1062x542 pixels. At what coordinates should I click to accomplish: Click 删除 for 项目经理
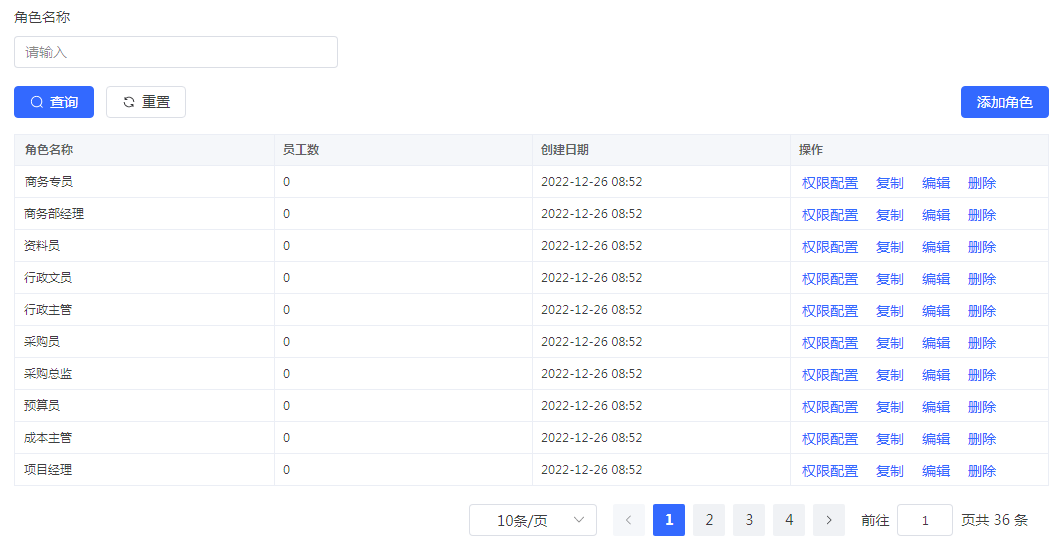982,471
